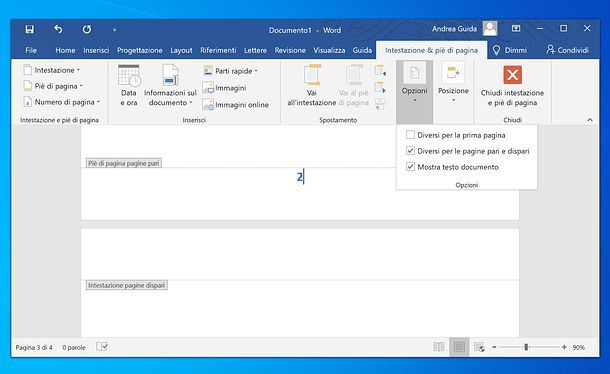Click Vai all'intestazione

(x=312, y=86)
